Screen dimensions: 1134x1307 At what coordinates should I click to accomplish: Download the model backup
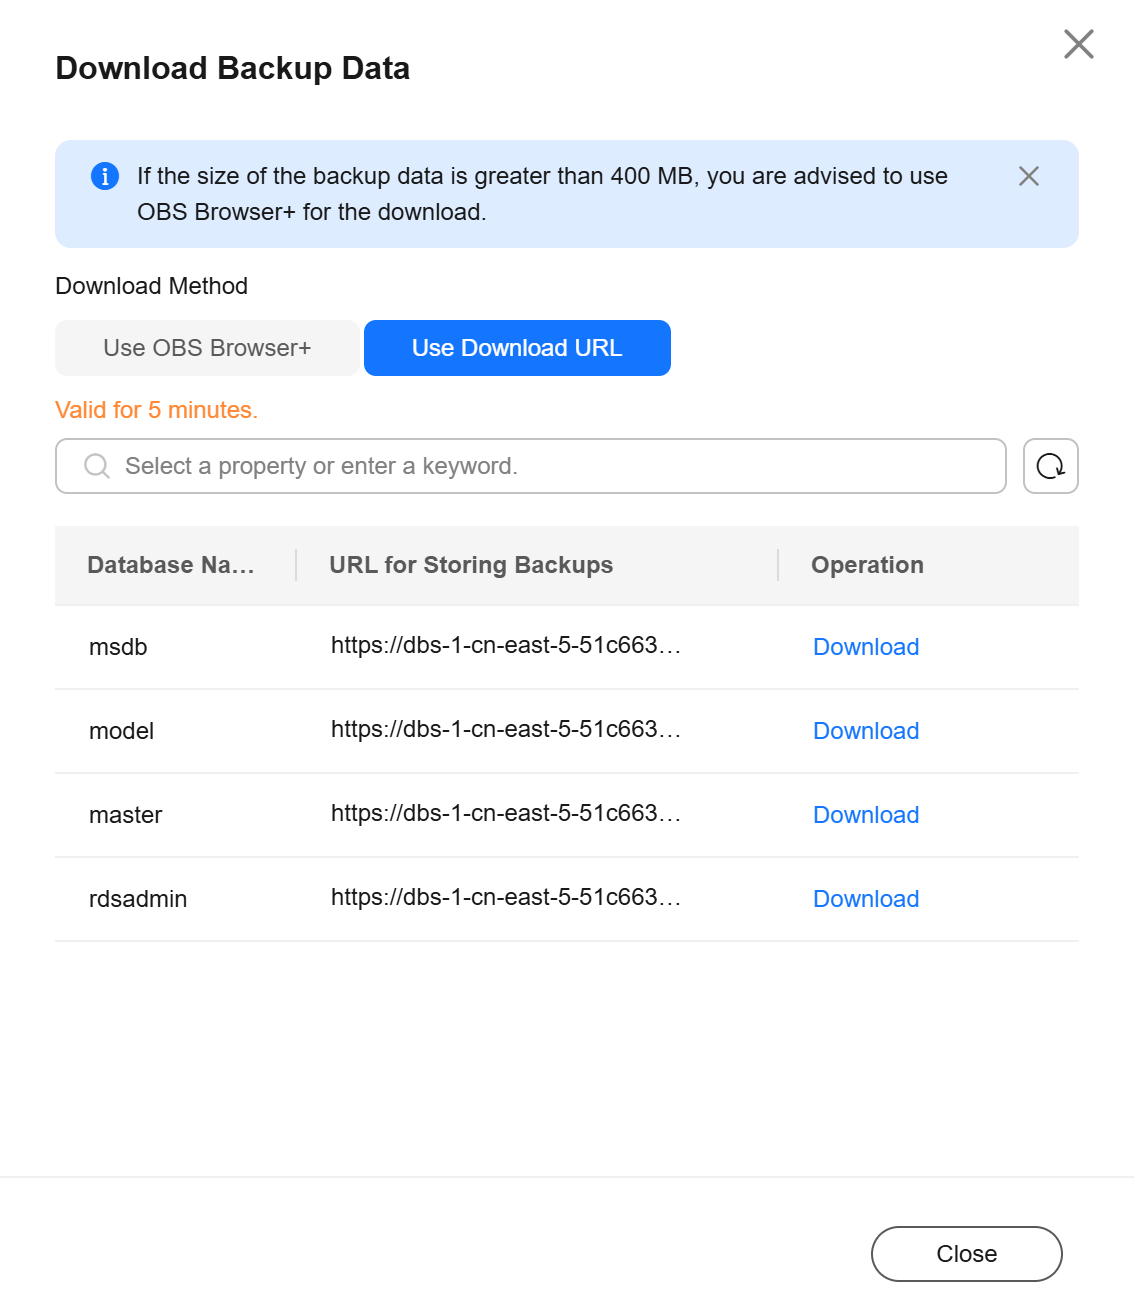tap(866, 731)
